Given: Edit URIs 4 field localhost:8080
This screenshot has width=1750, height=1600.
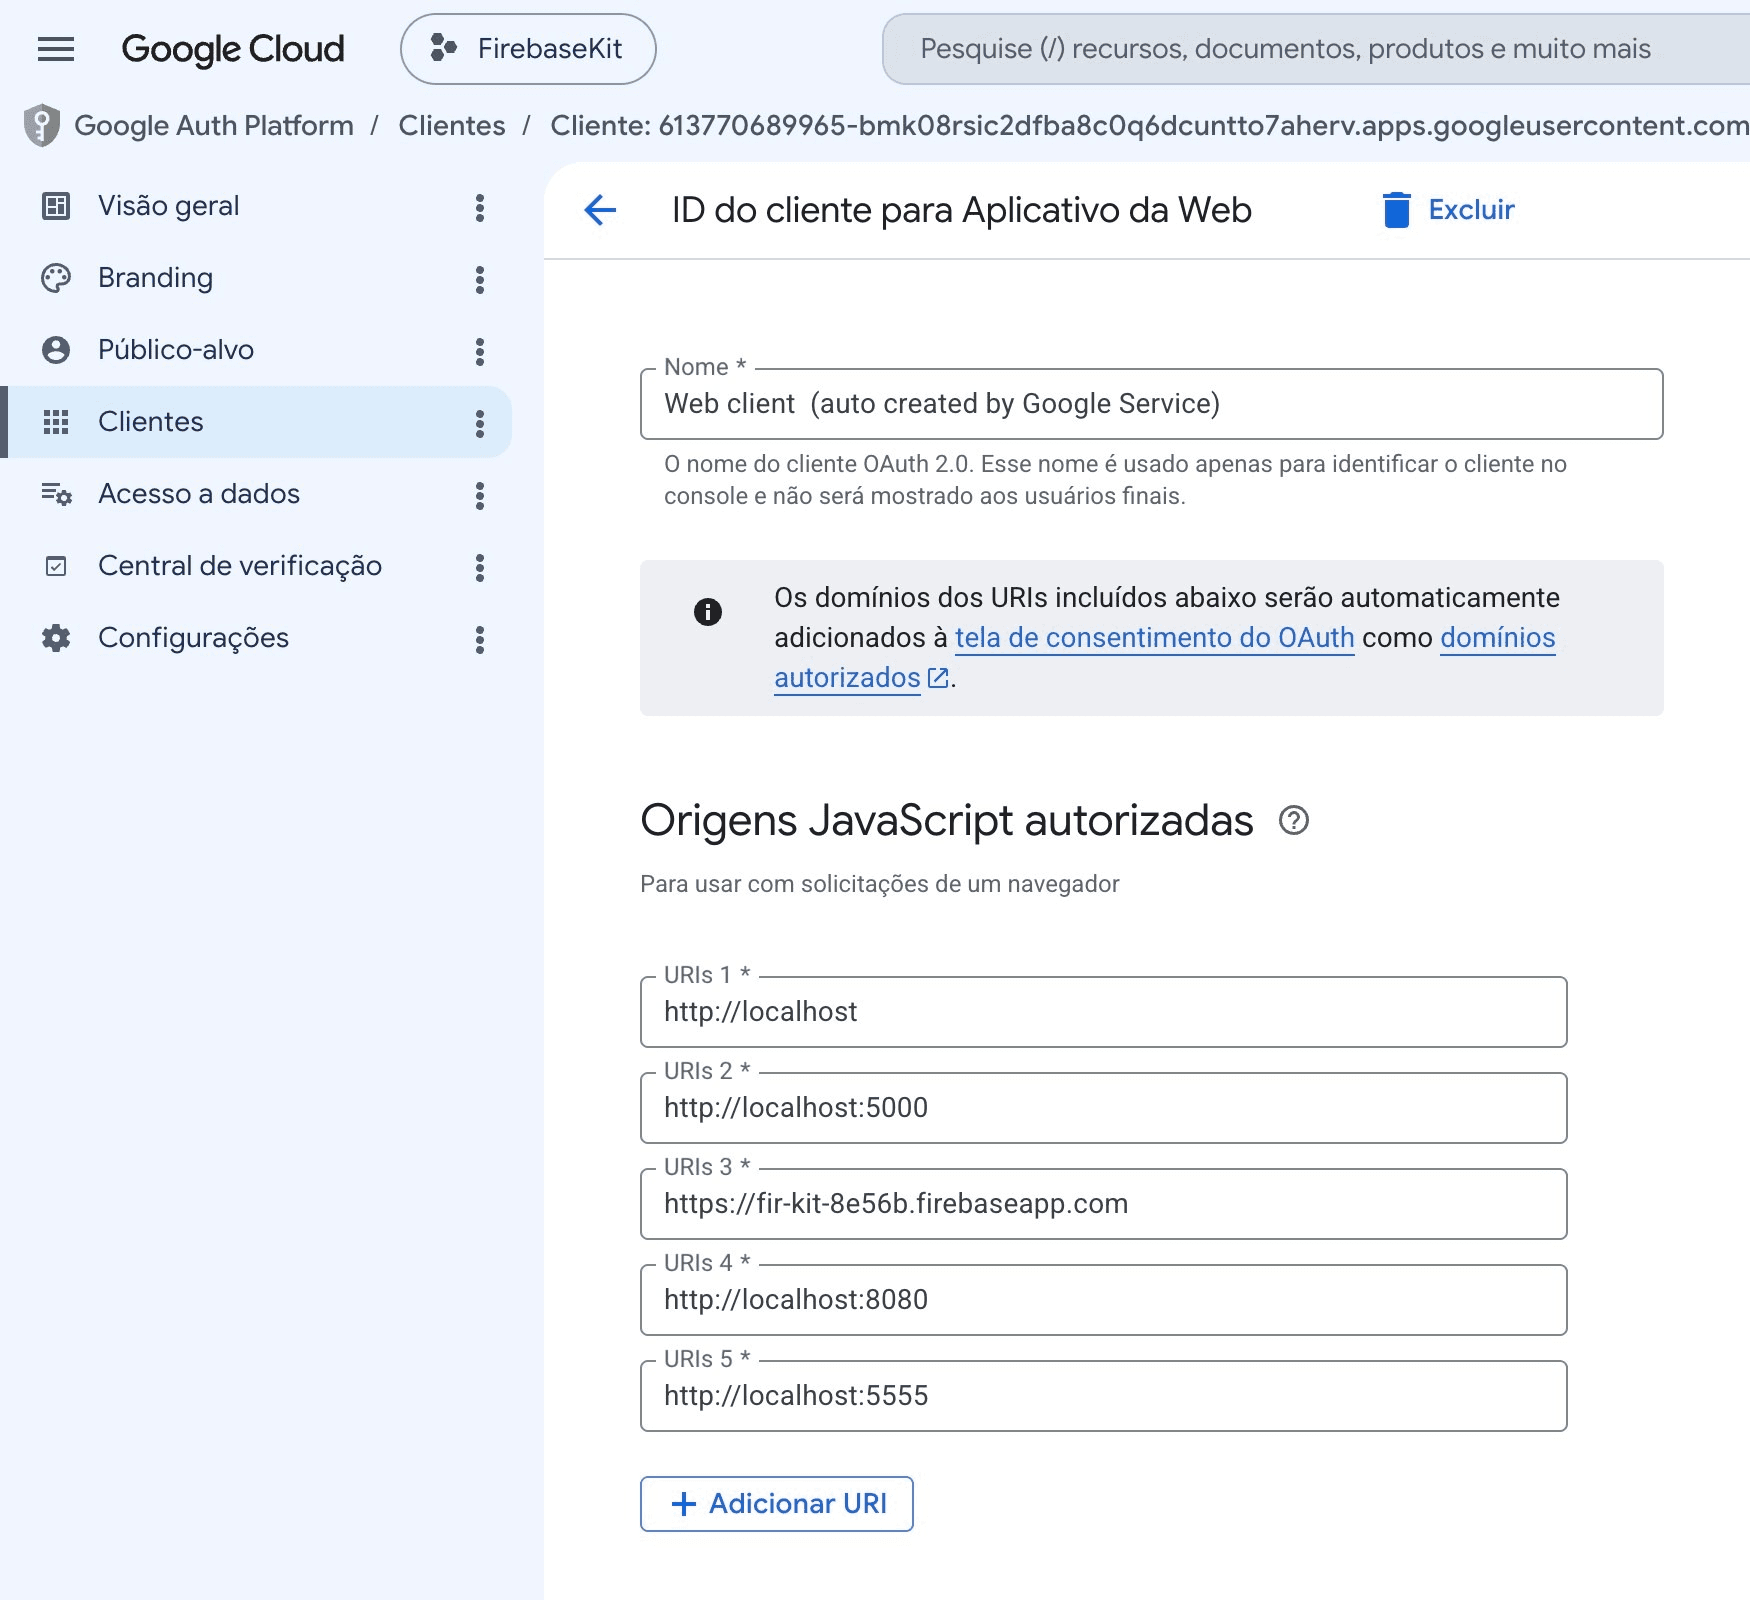Looking at the screenshot, I should tap(1103, 1300).
